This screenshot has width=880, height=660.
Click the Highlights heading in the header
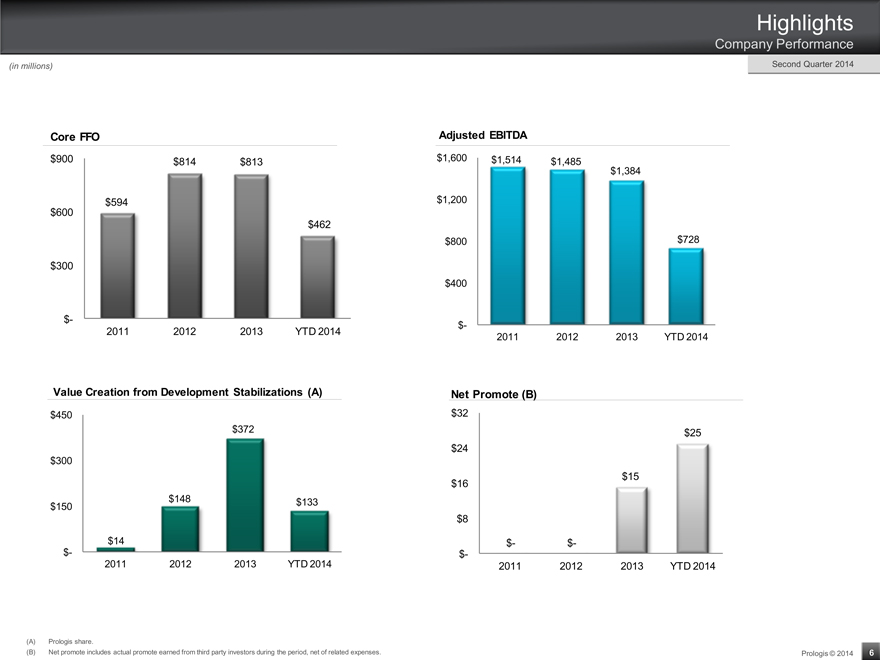click(804, 22)
